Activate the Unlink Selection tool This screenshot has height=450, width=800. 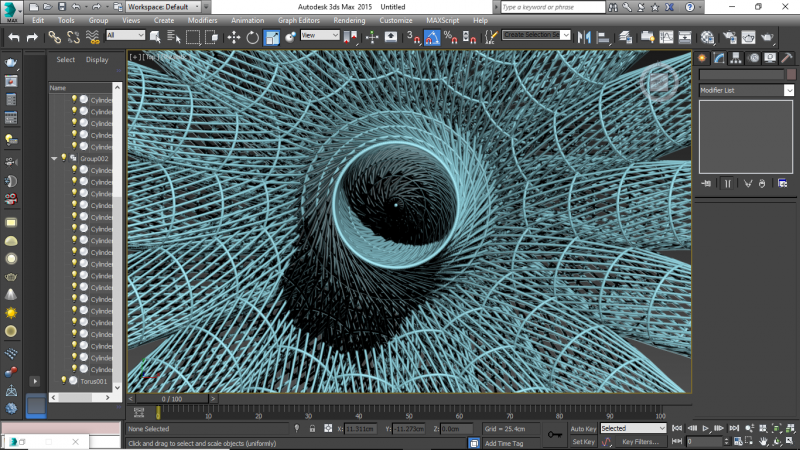[x=73, y=37]
